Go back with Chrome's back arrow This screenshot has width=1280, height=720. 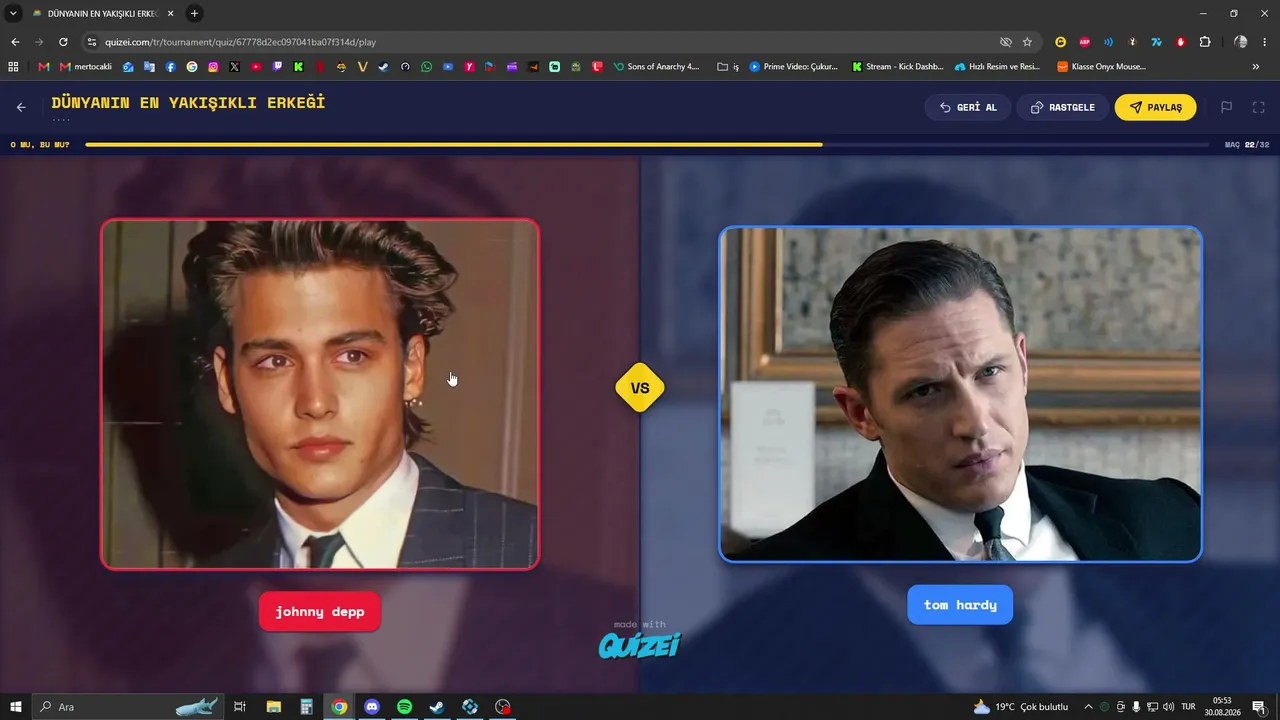pos(15,42)
